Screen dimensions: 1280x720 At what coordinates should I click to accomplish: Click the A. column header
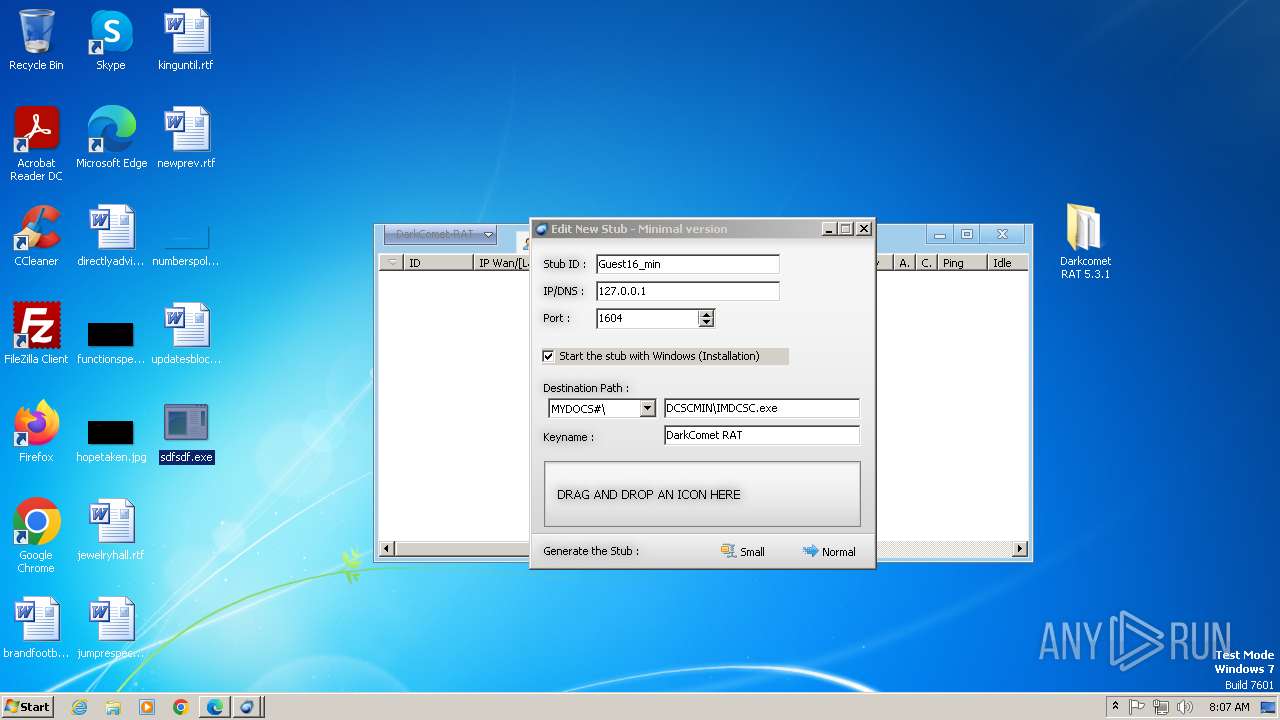tap(904, 263)
